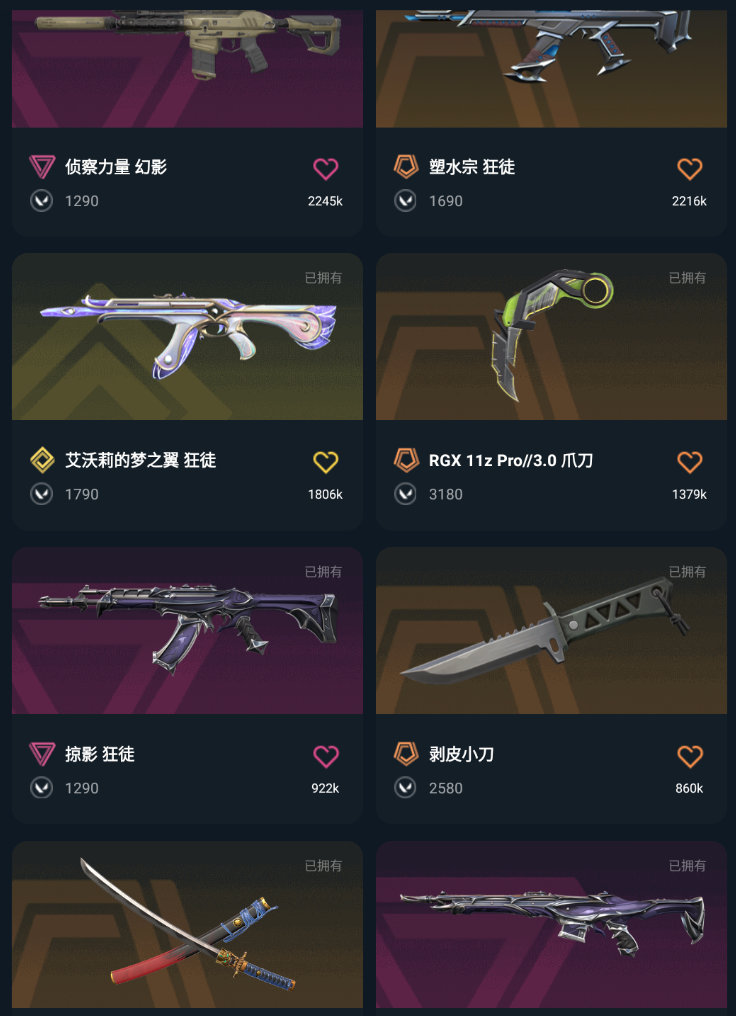This screenshot has width=736, height=1016.
Task: Click the 已拥有 label on katana card
Action: tap(323, 866)
